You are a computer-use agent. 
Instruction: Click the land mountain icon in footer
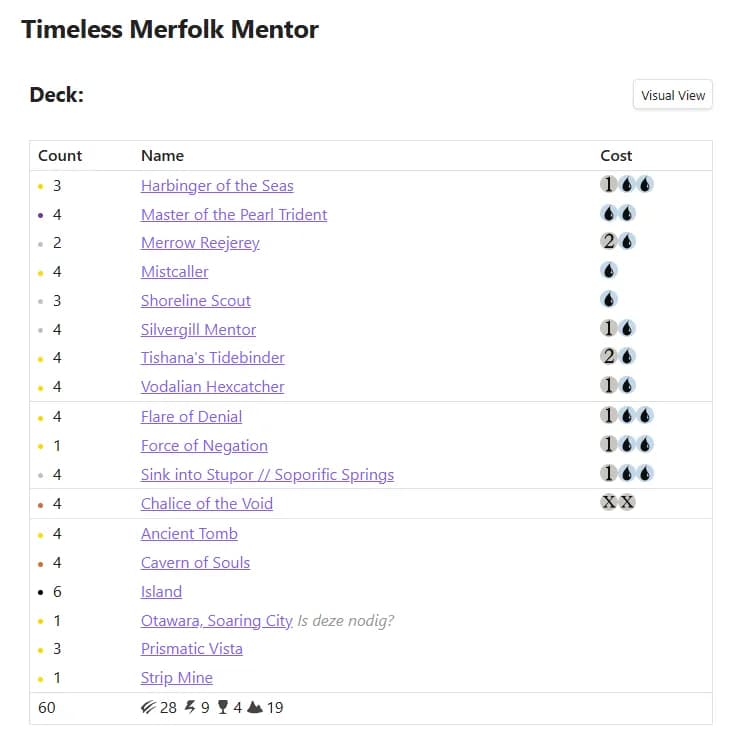pos(255,707)
